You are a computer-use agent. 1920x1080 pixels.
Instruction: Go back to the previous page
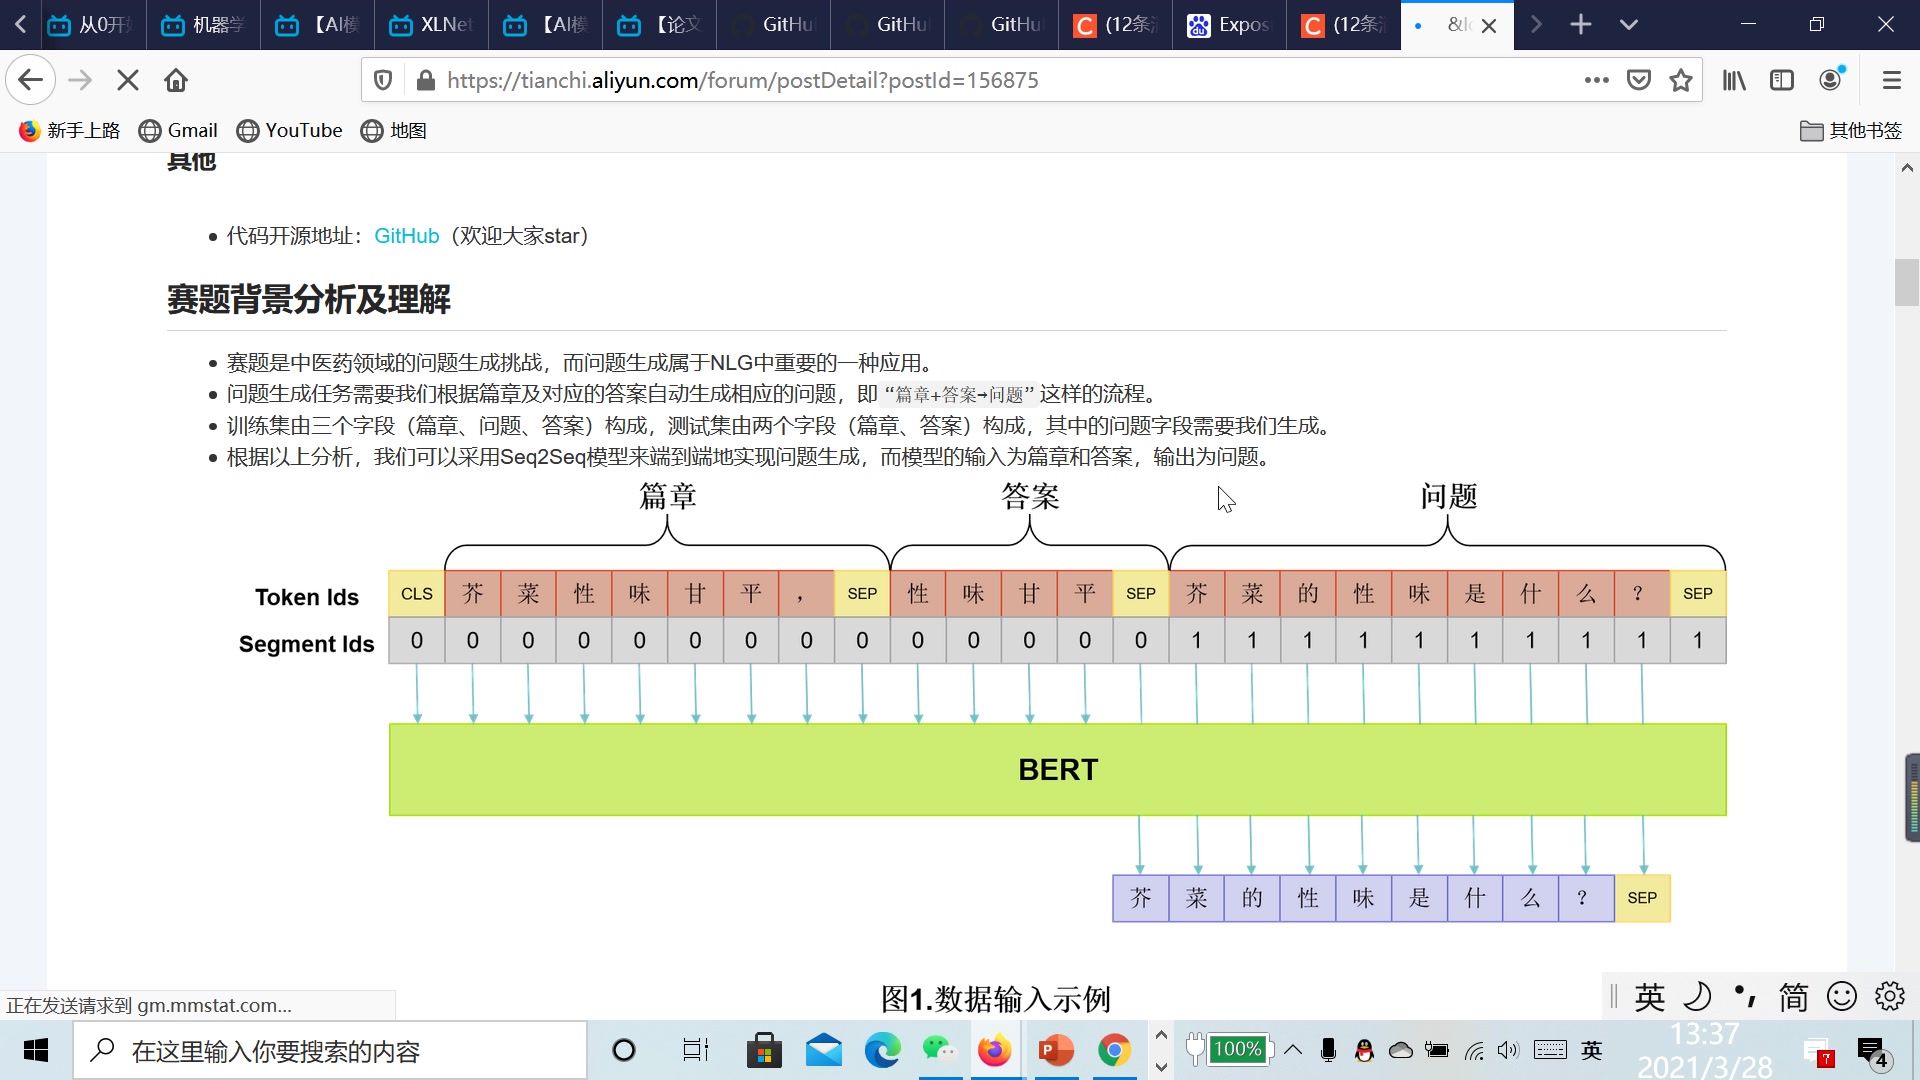tap(30, 80)
